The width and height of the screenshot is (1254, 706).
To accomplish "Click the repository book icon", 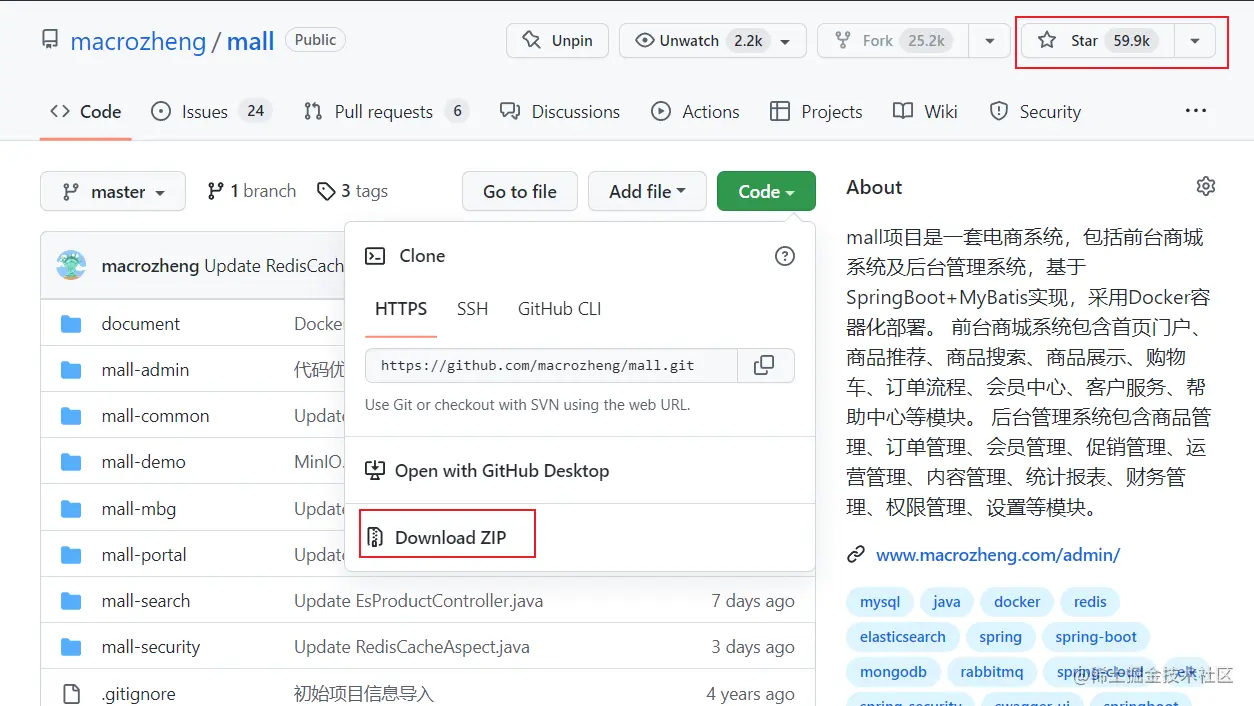I will pos(49,40).
